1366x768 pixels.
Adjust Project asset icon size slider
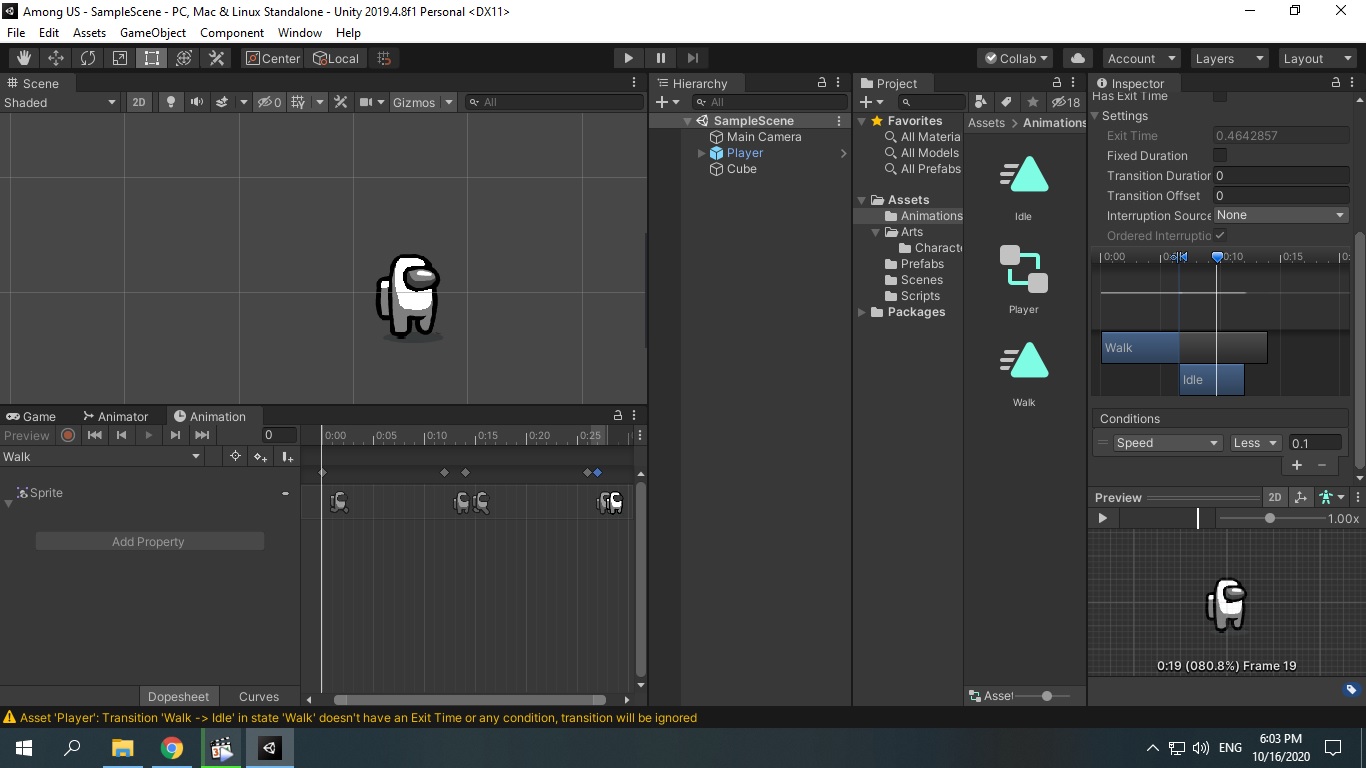click(x=1046, y=695)
